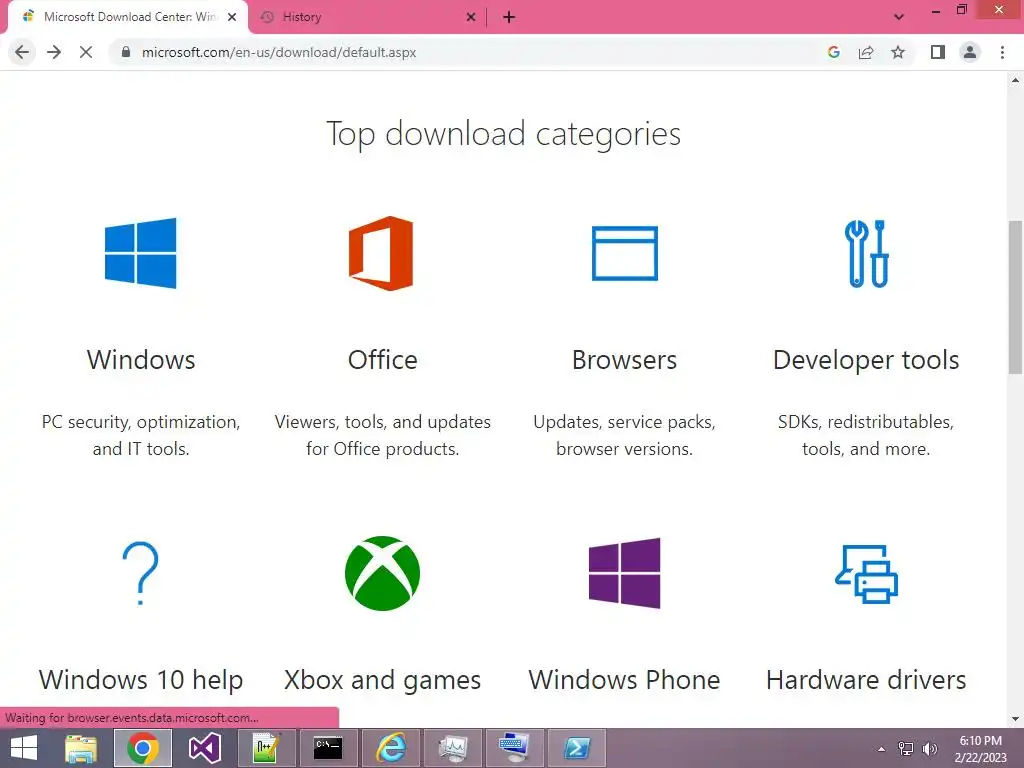The height and width of the screenshot is (768, 1024).
Task: Open the taskbar clock and date
Action: click(980, 749)
